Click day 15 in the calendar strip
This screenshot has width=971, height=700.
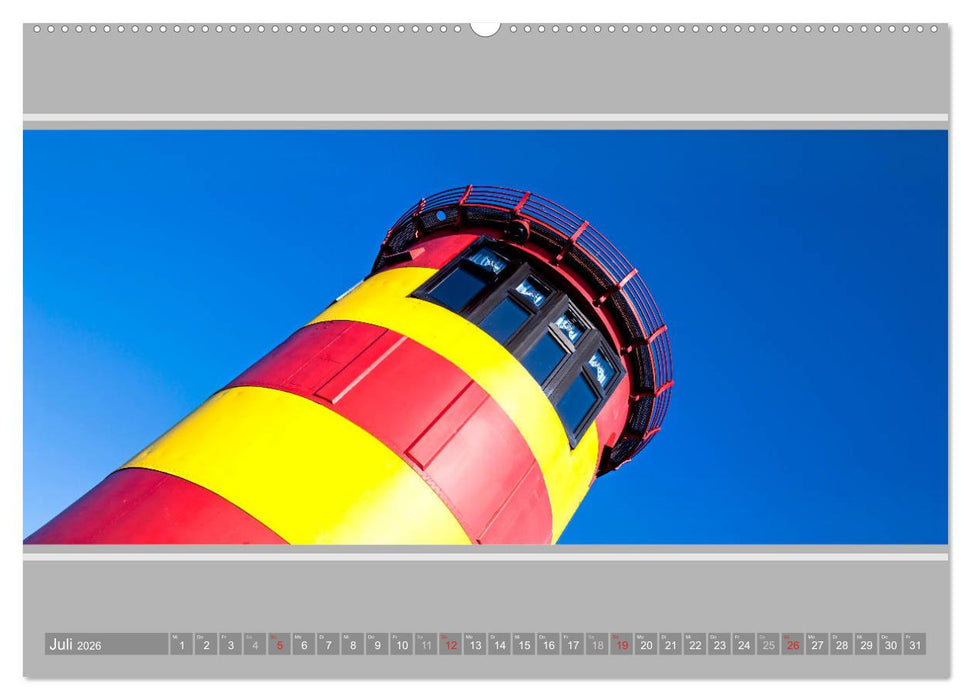pos(524,645)
